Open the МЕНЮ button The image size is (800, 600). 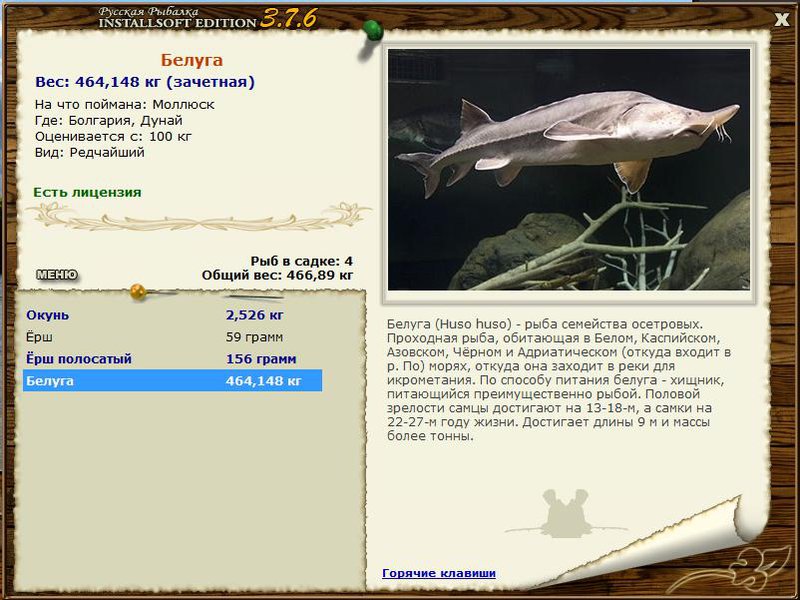tap(57, 275)
